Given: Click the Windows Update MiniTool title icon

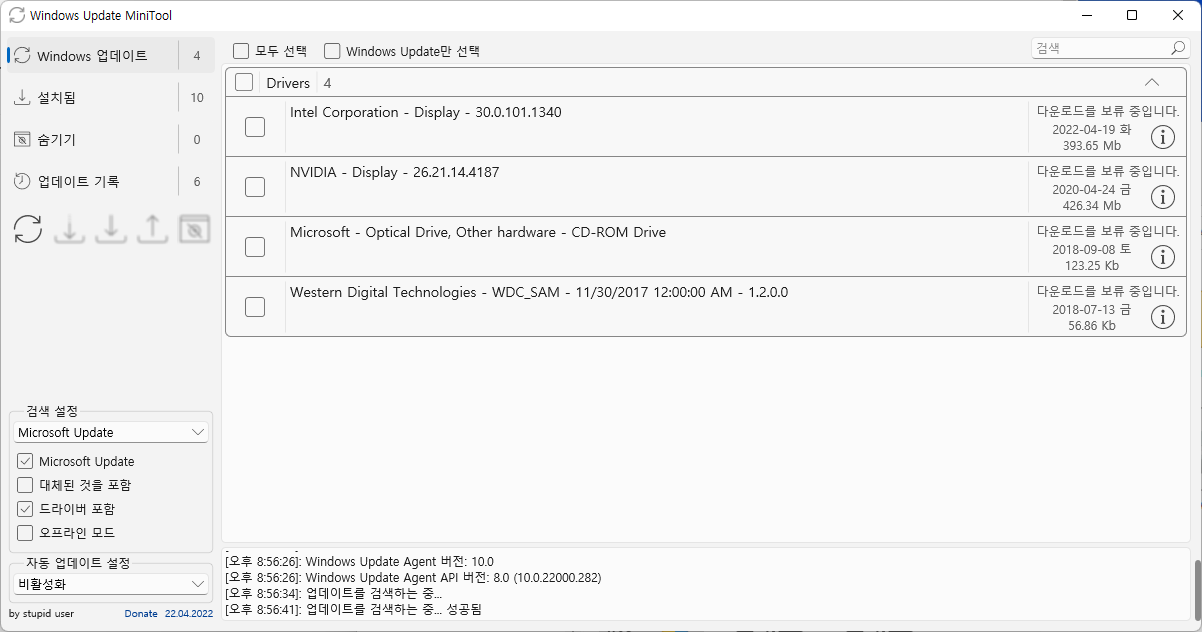Looking at the screenshot, I should pyautogui.click(x=17, y=15).
